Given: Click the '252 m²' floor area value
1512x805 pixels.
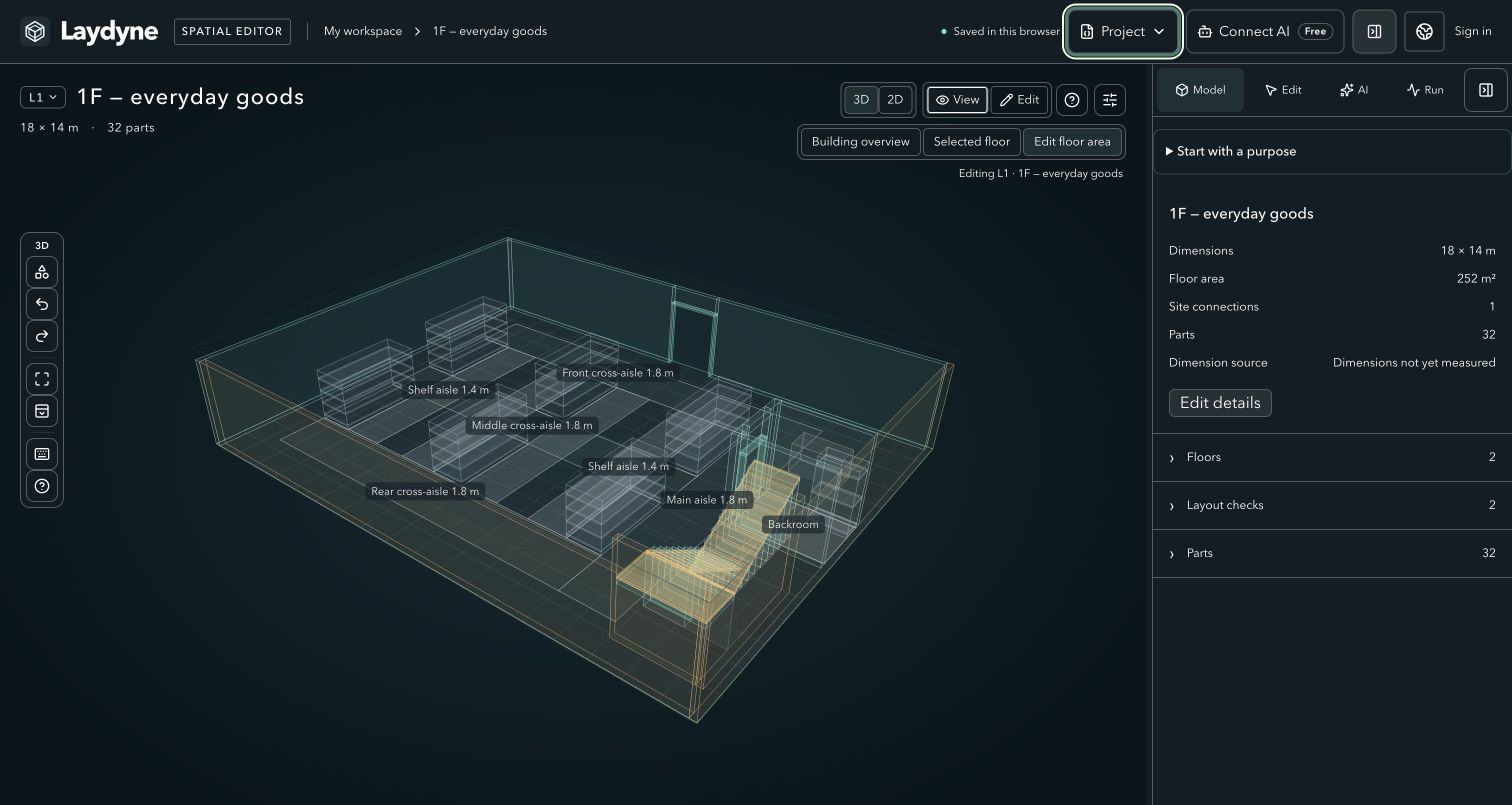Looking at the screenshot, I should pyautogui.click(x=1476, y=279).
